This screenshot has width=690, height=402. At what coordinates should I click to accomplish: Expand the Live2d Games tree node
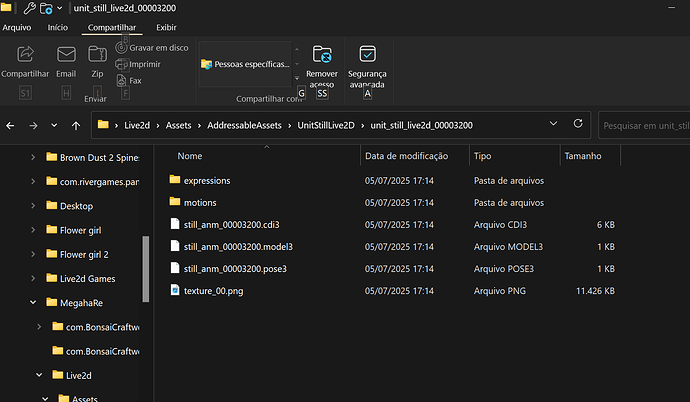tap(33, 278)
